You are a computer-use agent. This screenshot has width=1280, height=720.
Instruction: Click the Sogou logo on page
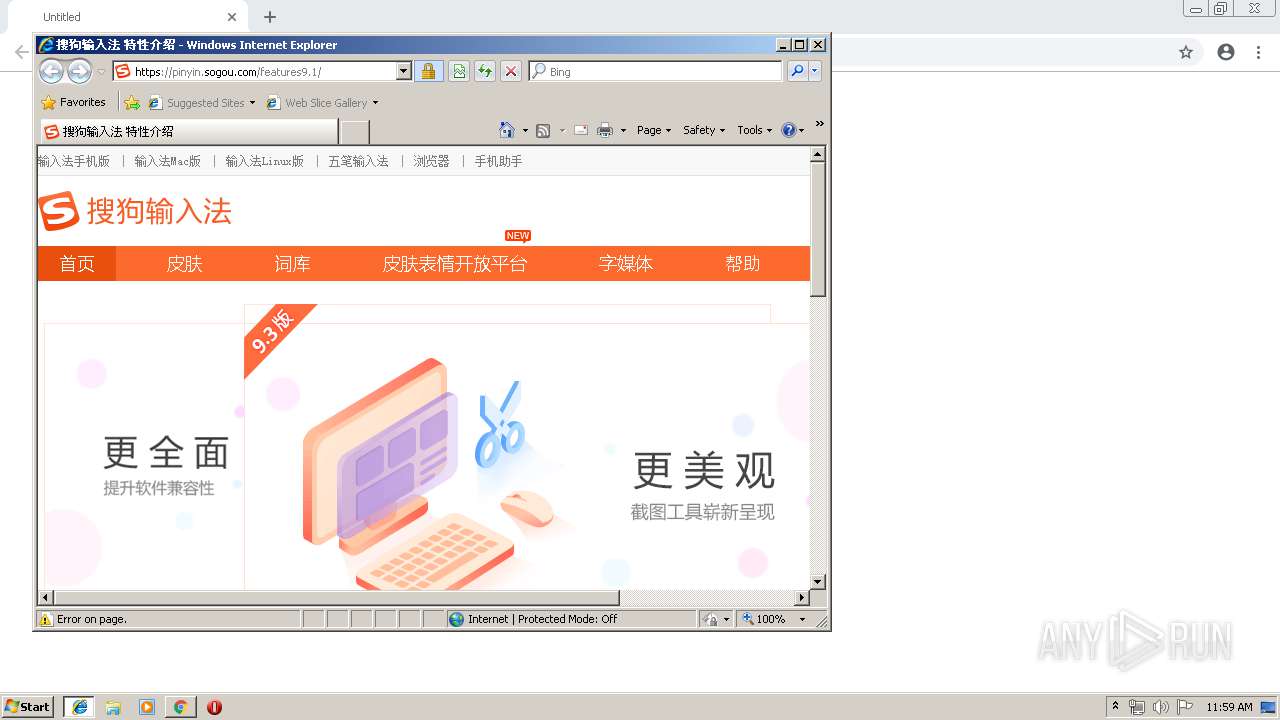(x=135, y=211)
